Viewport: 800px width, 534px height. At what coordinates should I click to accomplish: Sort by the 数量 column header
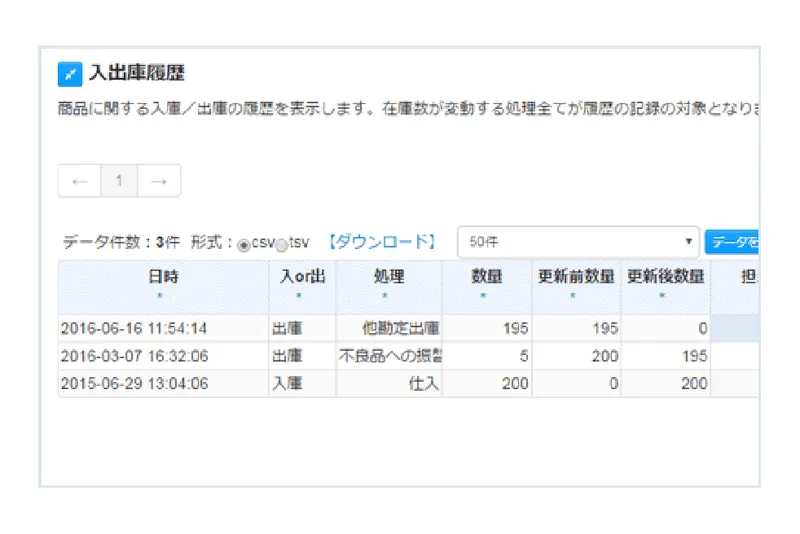[487, 287]
